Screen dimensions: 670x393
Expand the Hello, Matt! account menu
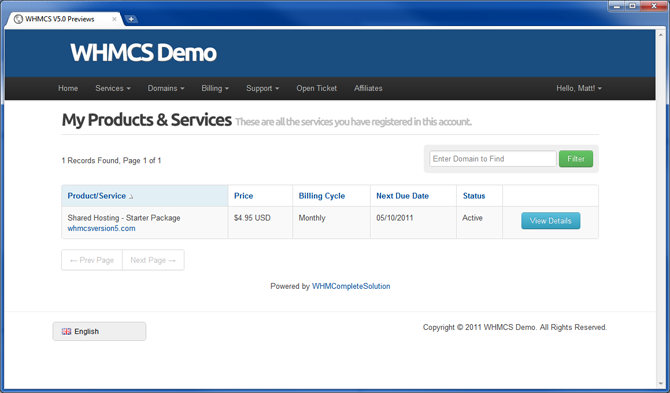coord(579,88)
